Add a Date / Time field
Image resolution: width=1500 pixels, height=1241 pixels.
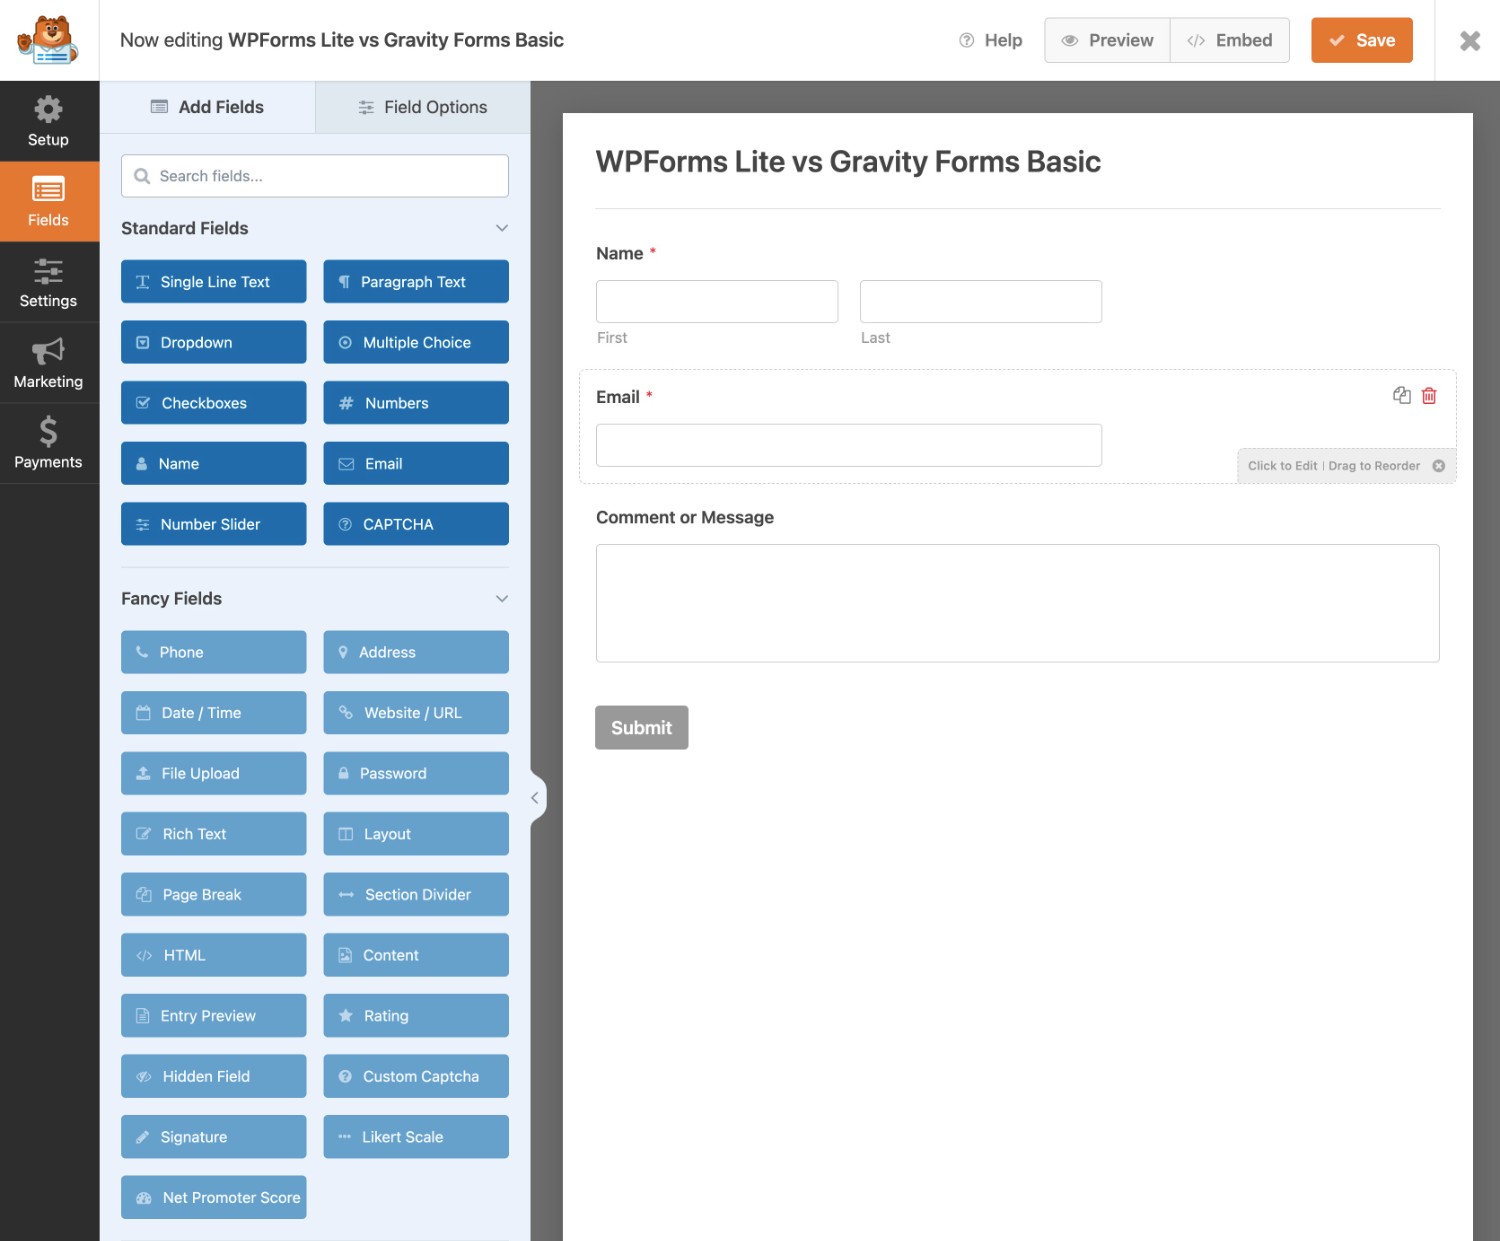point(214,713)
